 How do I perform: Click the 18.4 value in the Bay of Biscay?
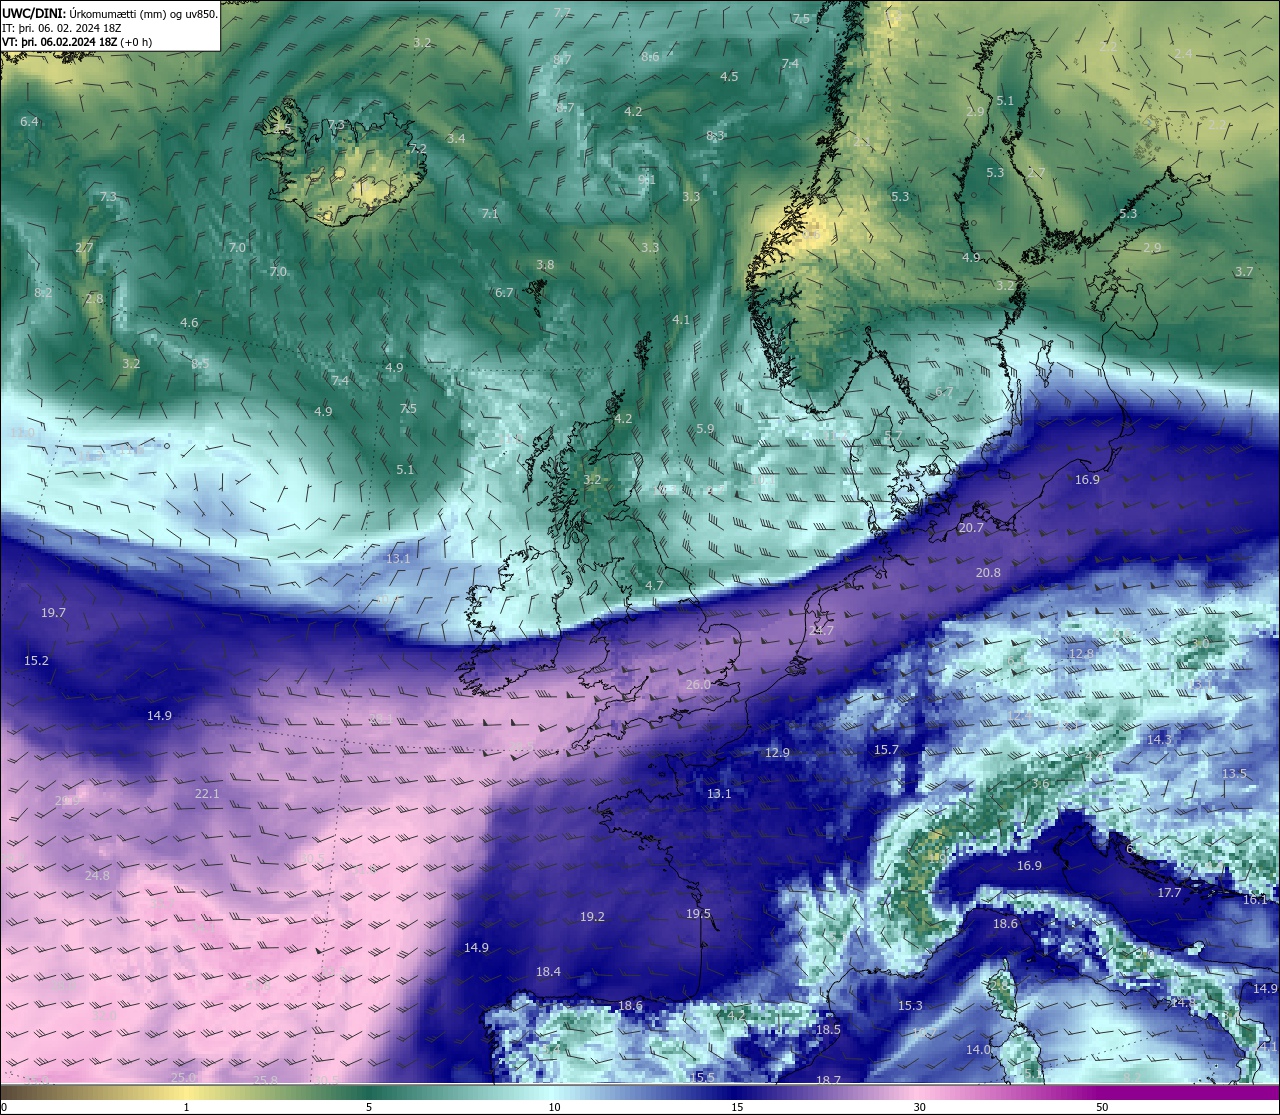(548, 972)
